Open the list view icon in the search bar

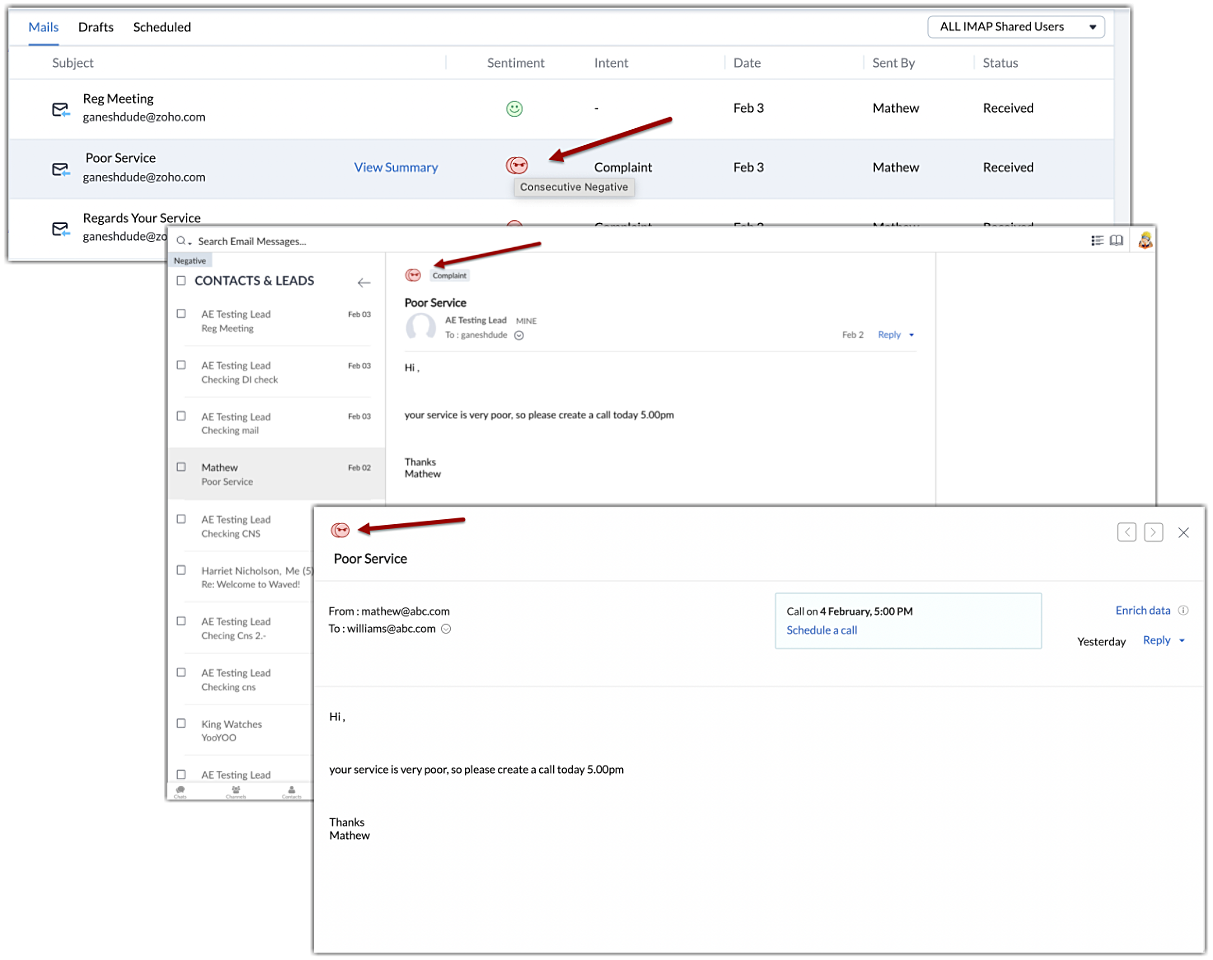[1097, 241]
